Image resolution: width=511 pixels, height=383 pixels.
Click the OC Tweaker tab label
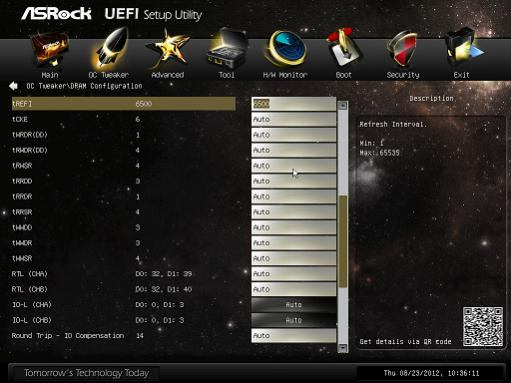coord(109,75)
